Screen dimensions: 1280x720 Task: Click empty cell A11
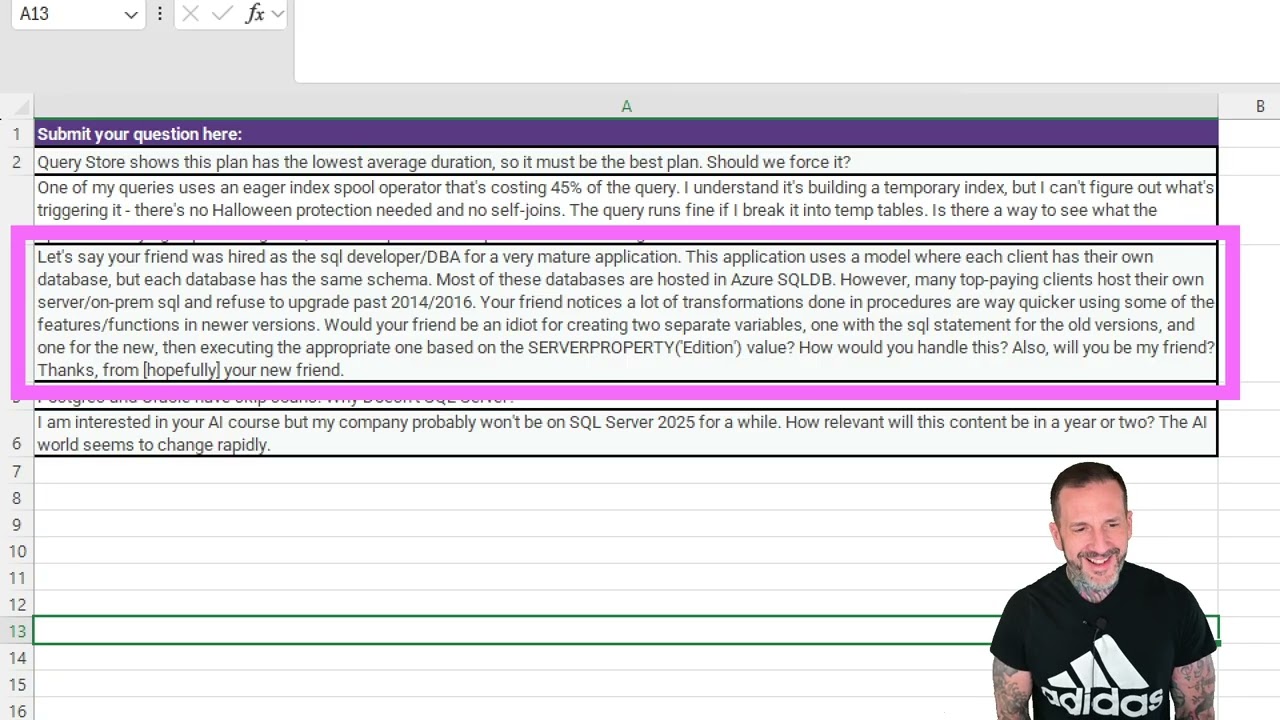(626, 578)
